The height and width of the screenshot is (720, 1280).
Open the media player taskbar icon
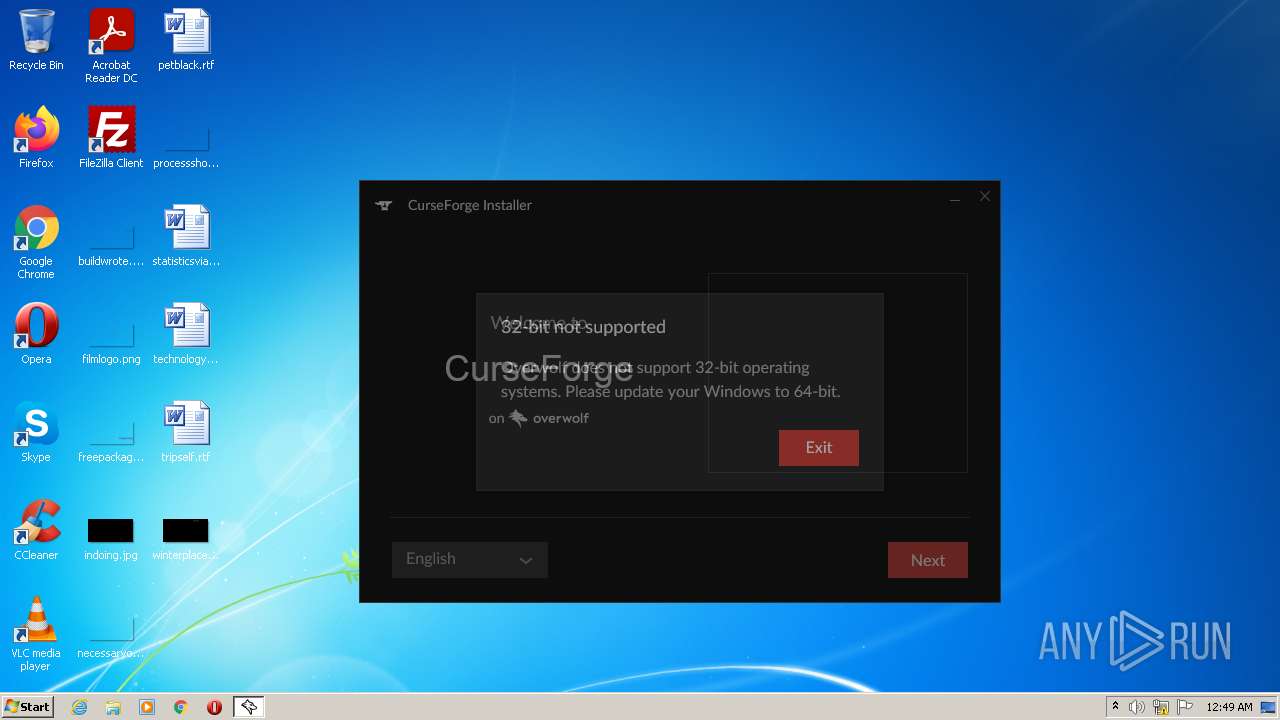pos(147,707)
